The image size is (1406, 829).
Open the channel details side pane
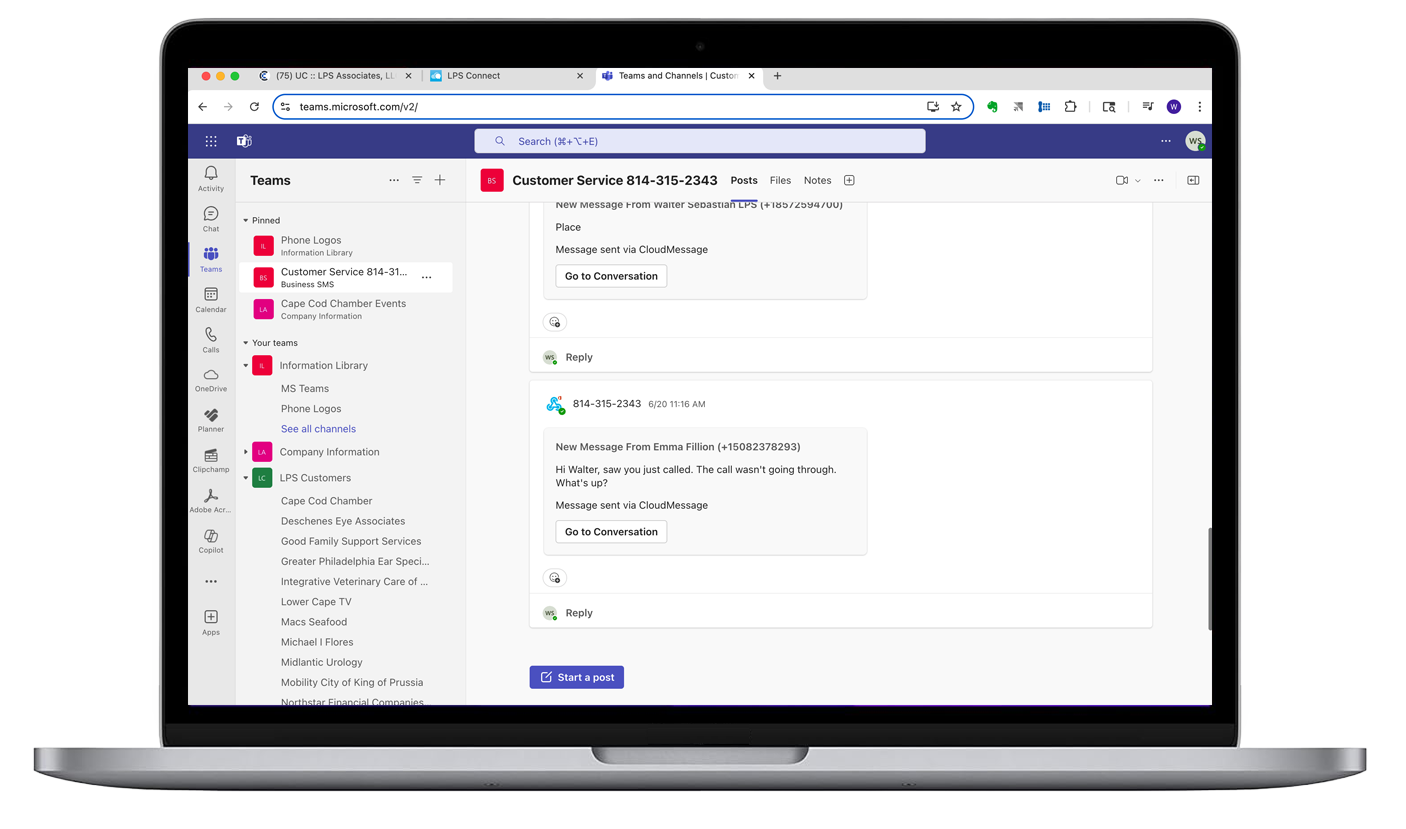(1193, 180)
